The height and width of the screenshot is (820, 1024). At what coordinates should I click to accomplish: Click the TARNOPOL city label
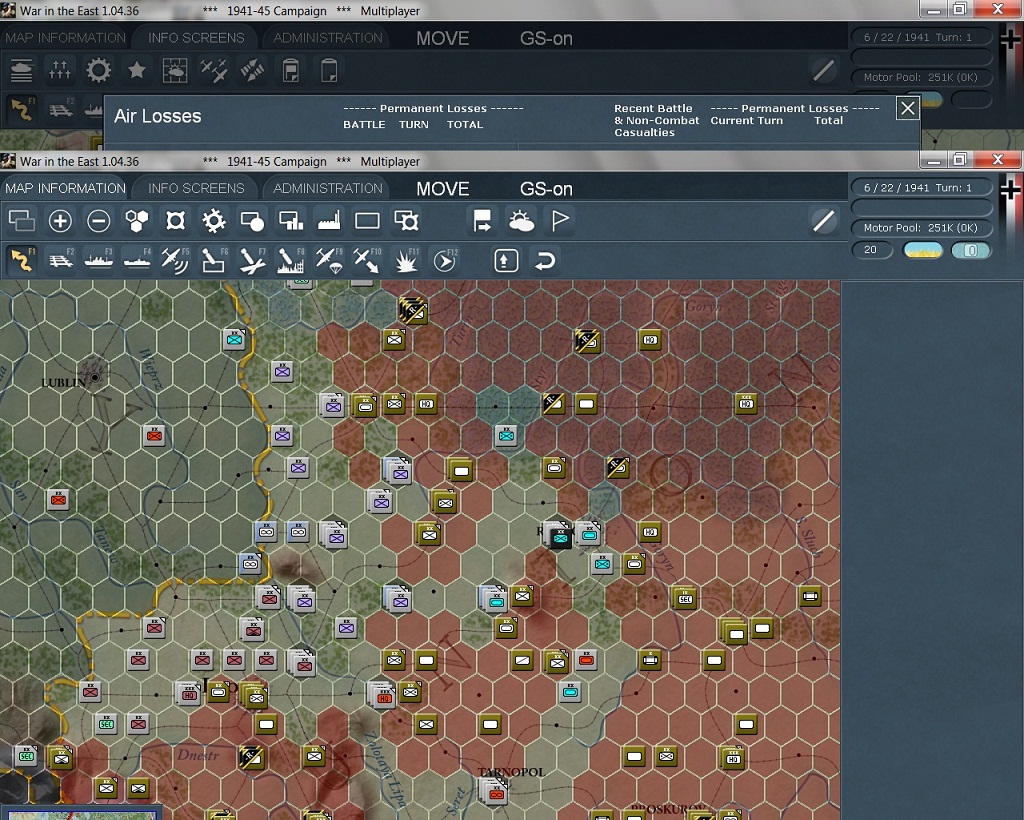coord(511,772)
